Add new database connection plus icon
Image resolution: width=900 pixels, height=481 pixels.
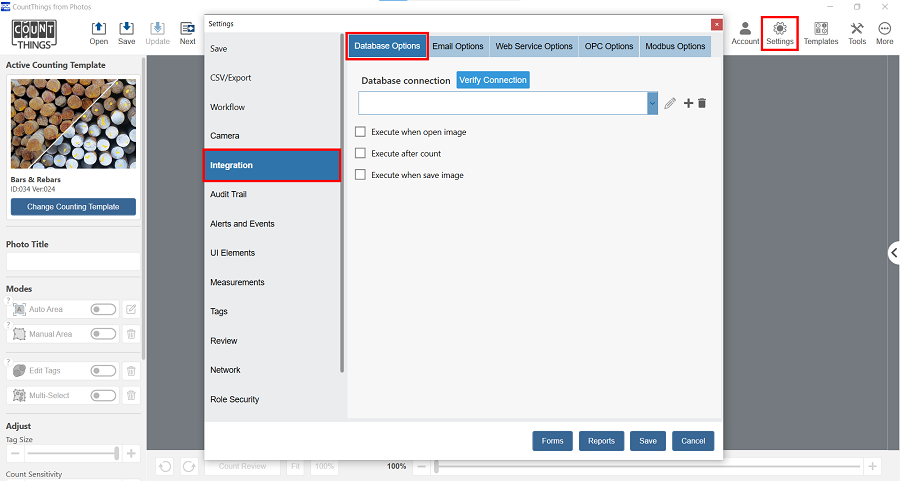688,103
